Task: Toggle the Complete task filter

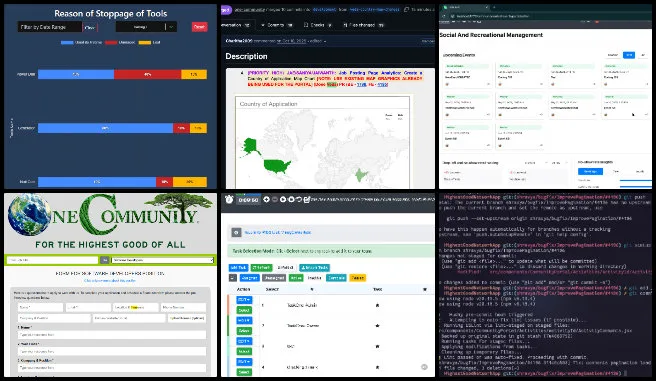Action: coord(336,278)
